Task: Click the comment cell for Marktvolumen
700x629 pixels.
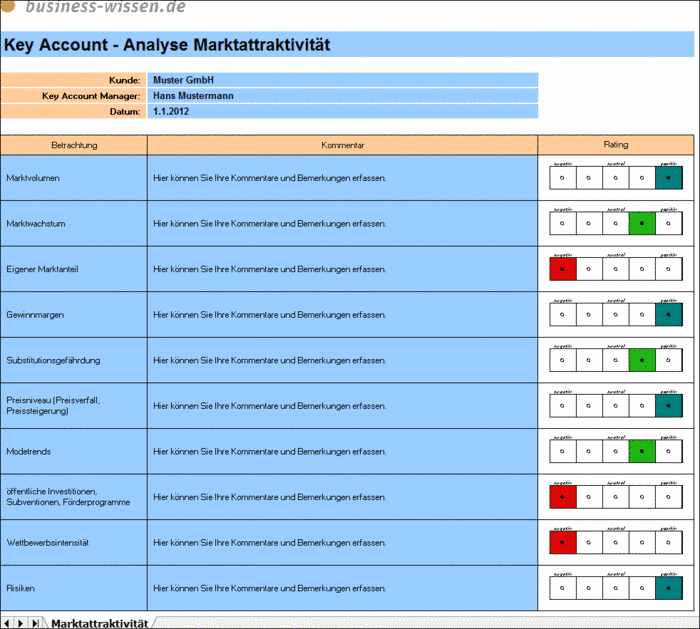Action: (x=342, y=178)
